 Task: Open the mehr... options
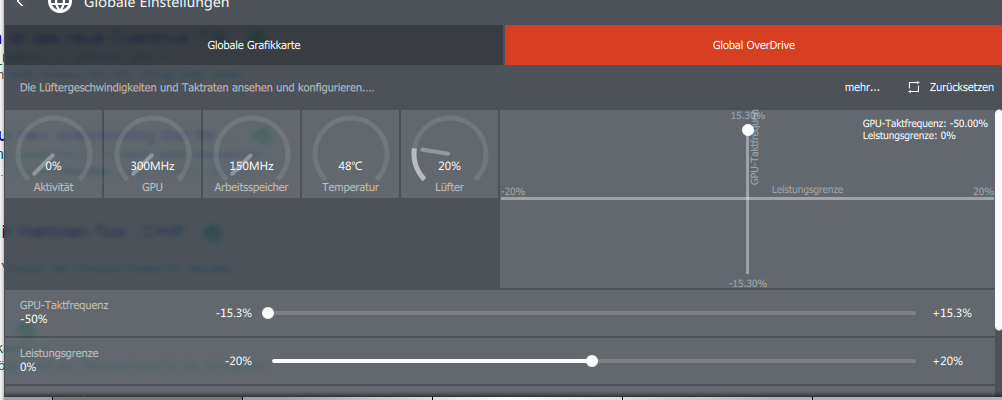[862, 88]
